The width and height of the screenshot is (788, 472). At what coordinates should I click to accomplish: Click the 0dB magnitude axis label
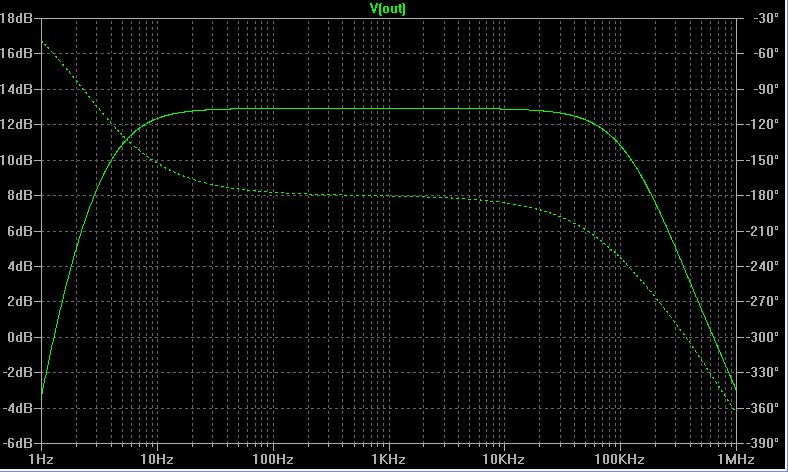click(20, 337)
